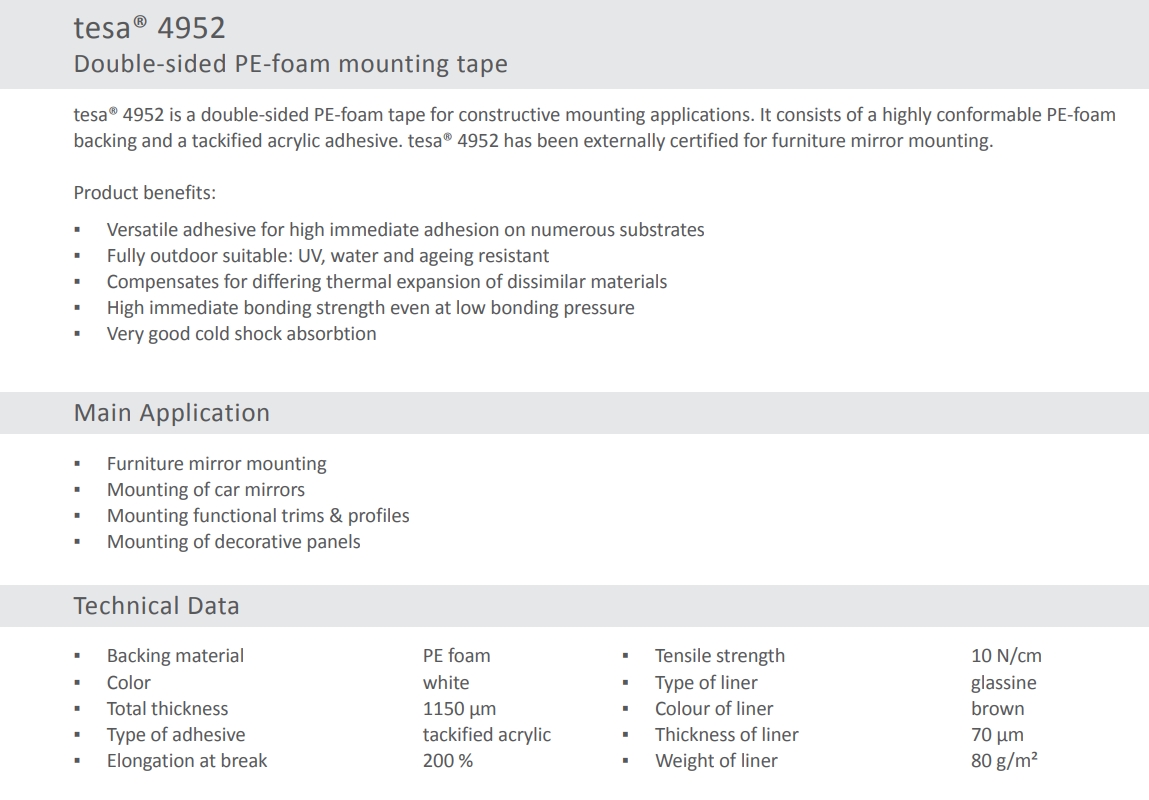This screenshot has height=800, width=1149.
Task: Click the "Mounting of decorative panels" item
Action: [233, 542]
